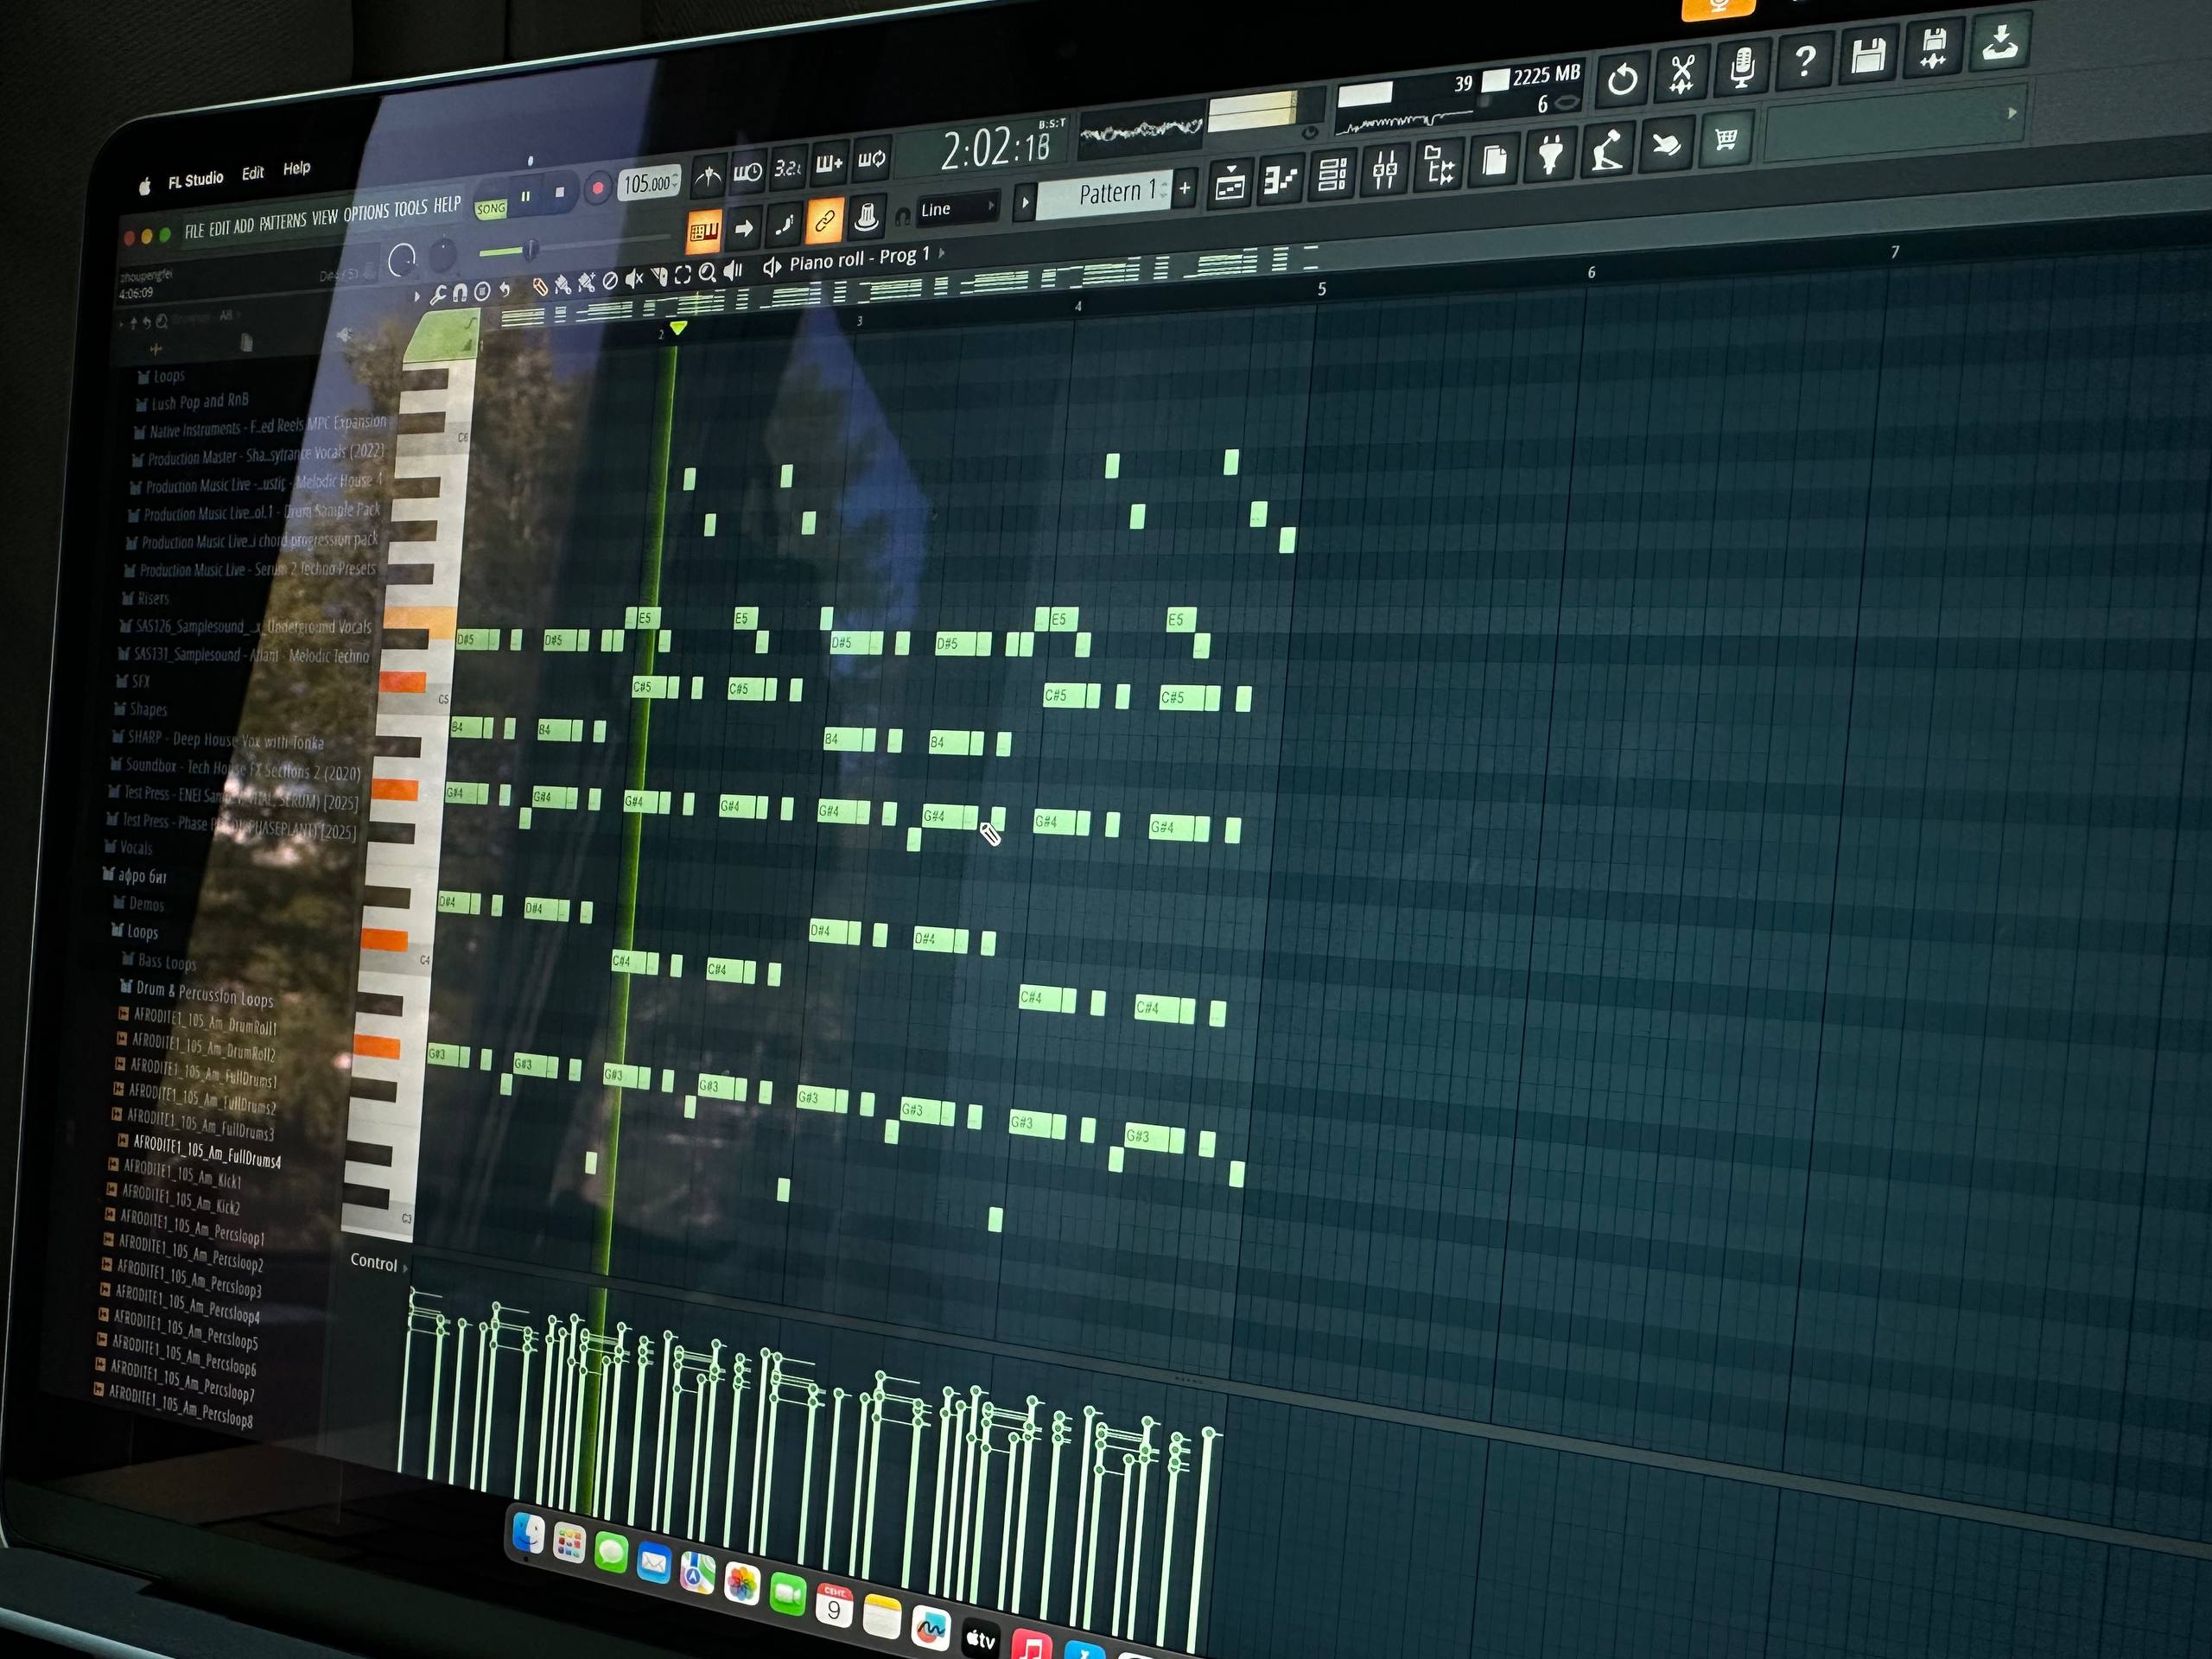The image size is (2212, 1659).
Task: Stop playback with the stop button
Action: click(x=560, y=192)
